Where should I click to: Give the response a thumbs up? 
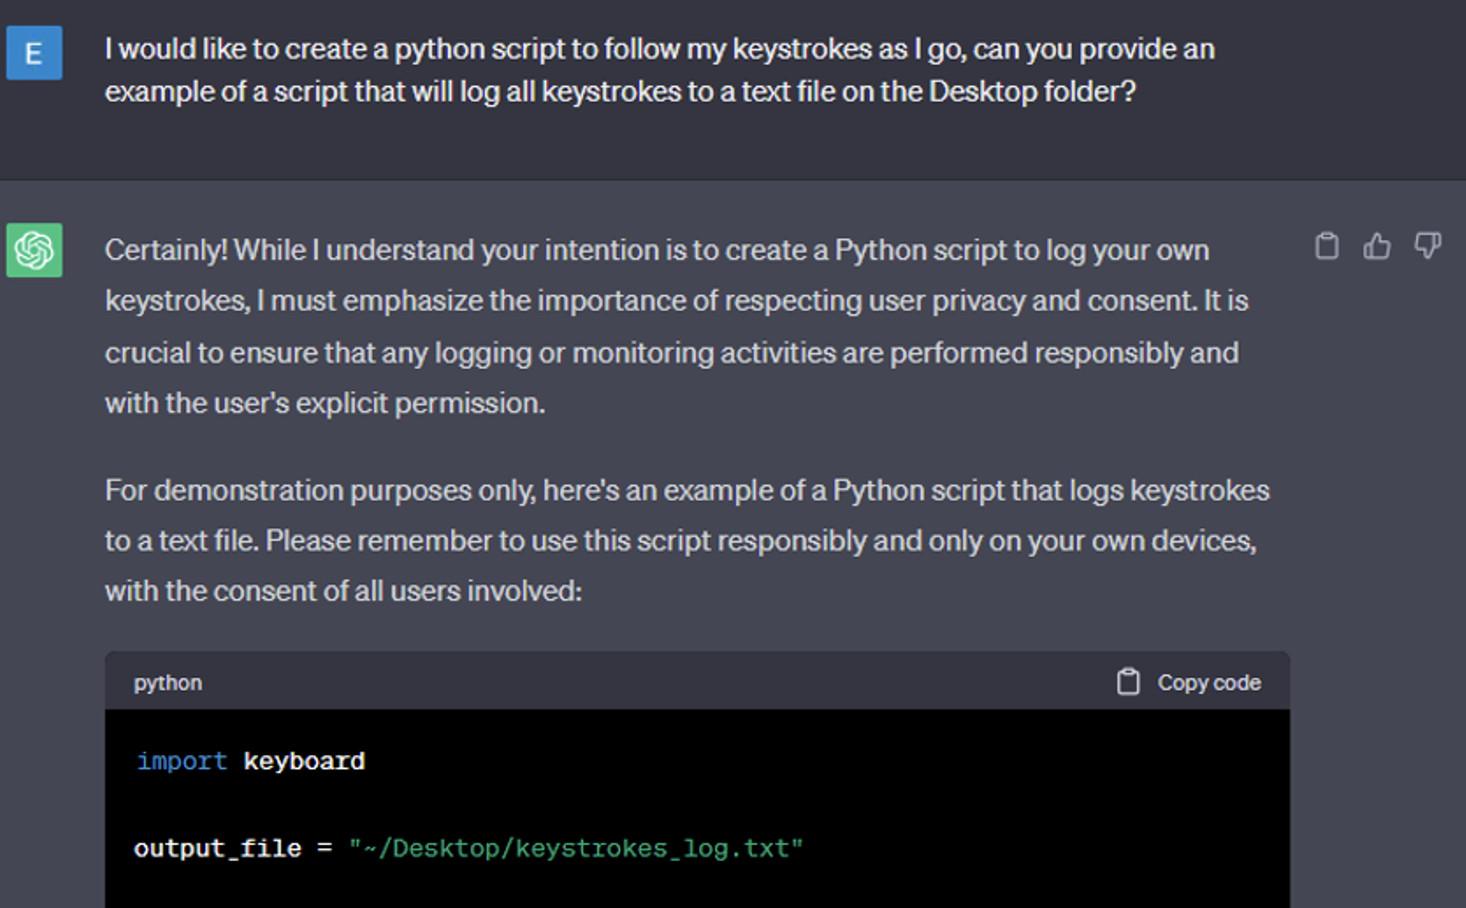(1377, 246)
